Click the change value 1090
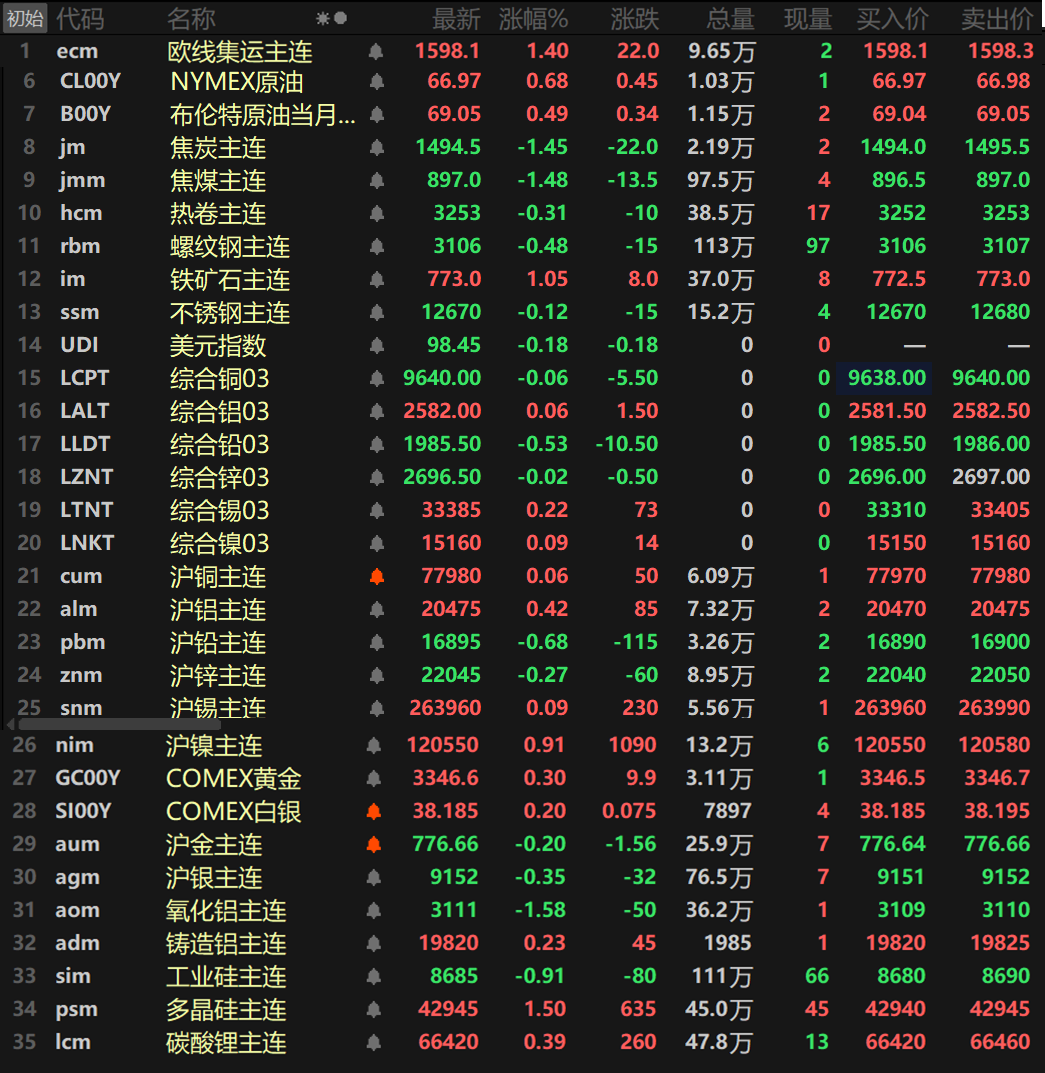 (632, 745)
